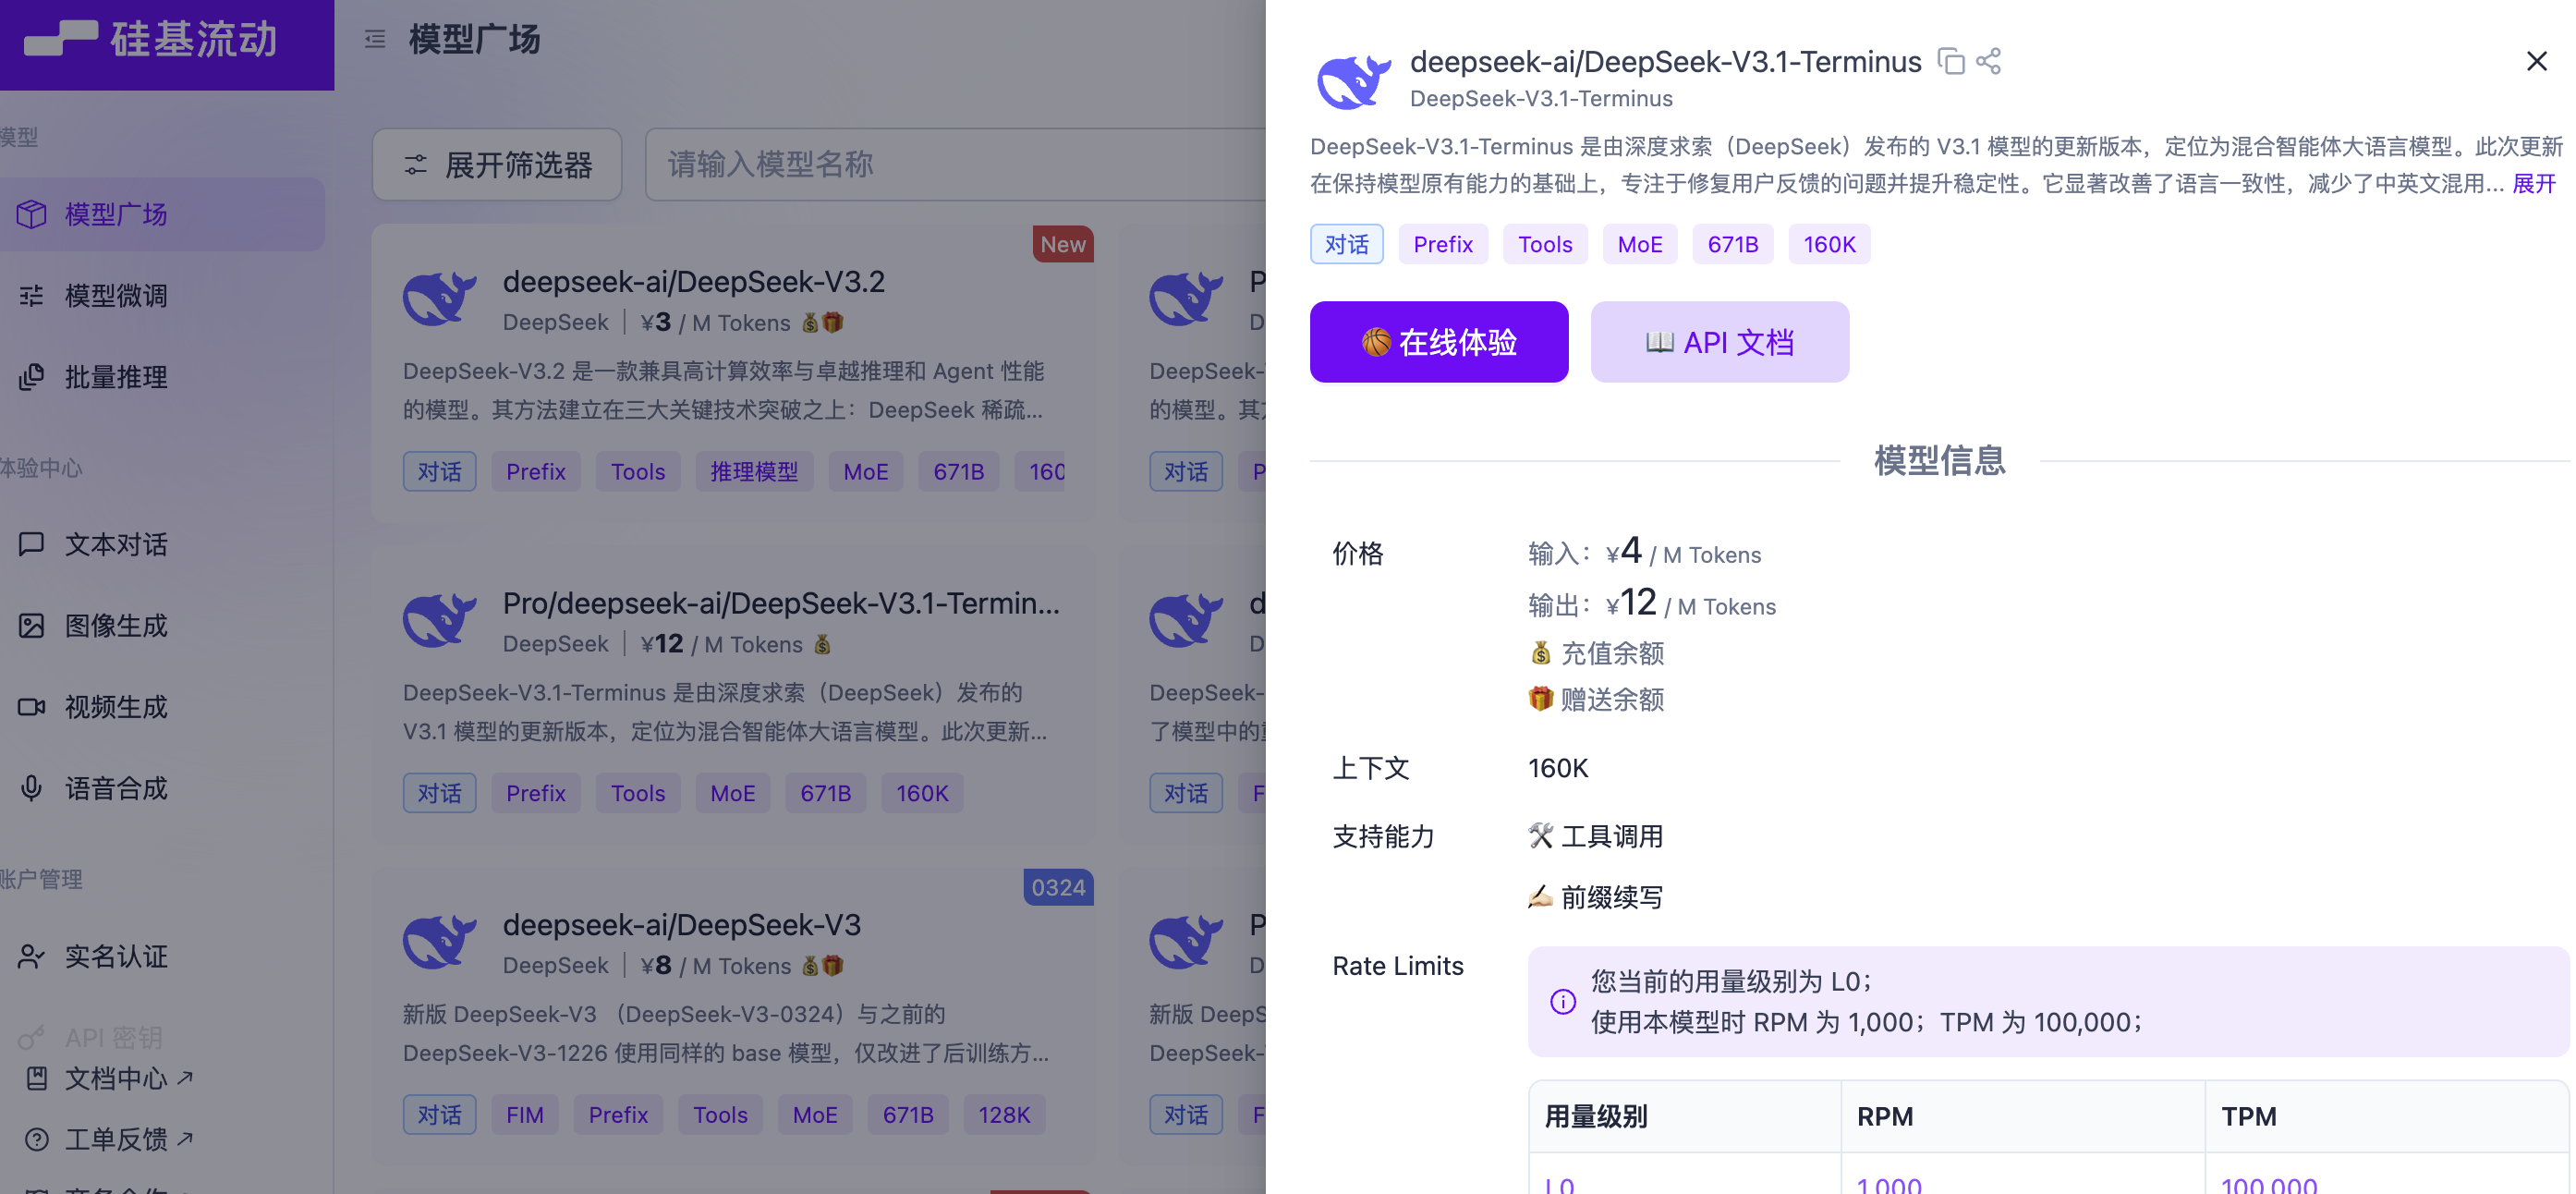Copy the model name deepseek-ai/DeepSeek-V3.1-Terminus
2576x1194 pixels.
1950,61
